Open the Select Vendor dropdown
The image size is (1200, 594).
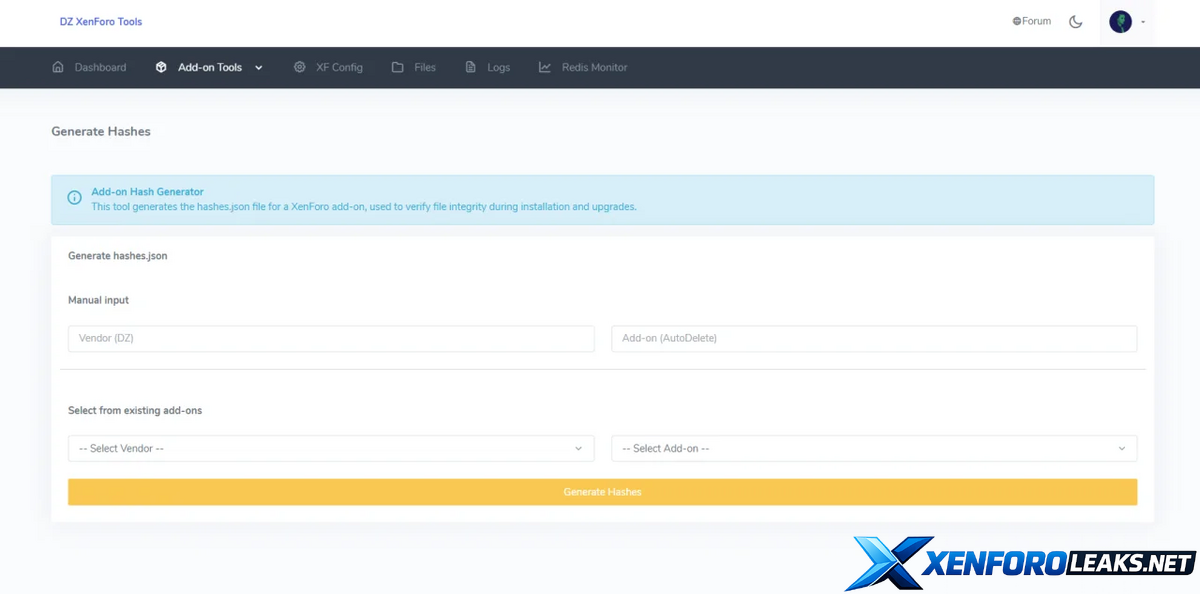[331, 449]
